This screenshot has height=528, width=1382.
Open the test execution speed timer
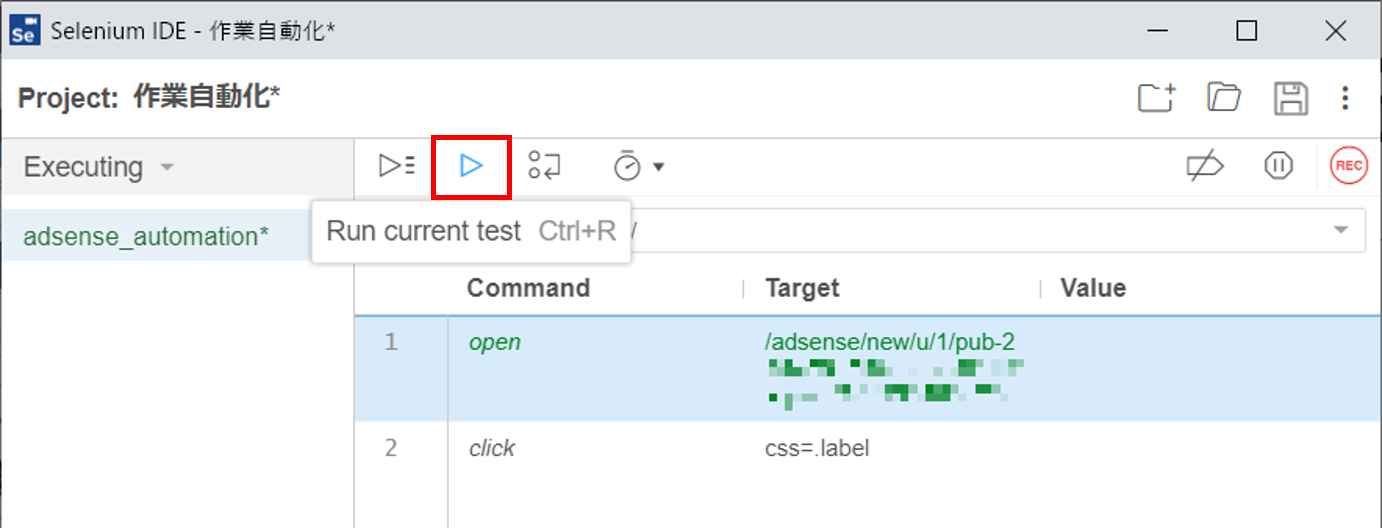[x=638, y=167]
